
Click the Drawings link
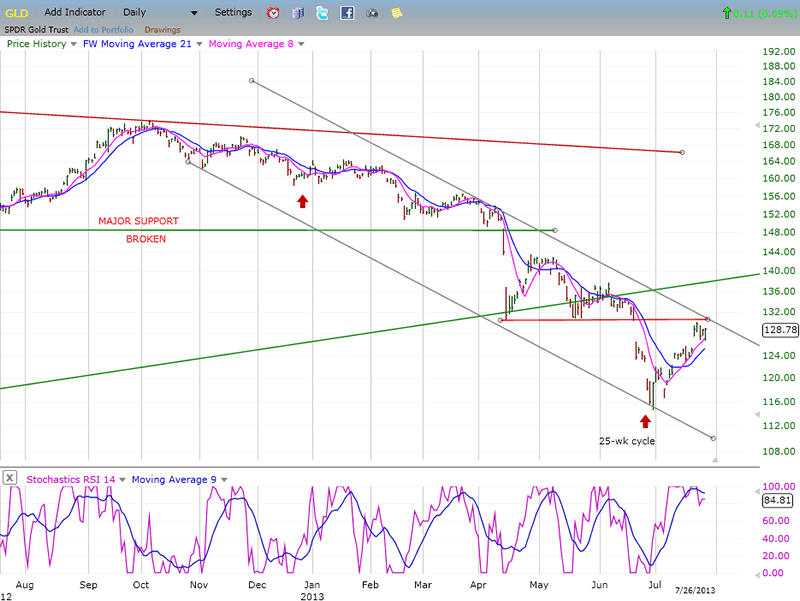coord(162,28)
